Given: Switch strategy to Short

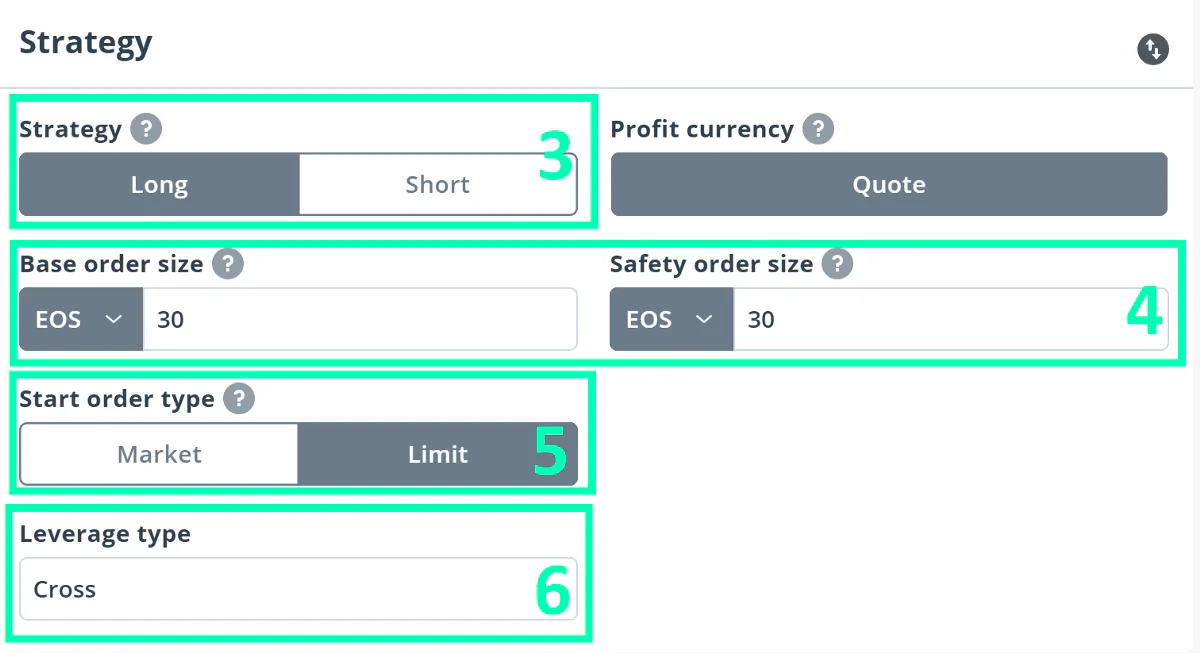Looking at the screenshot, I should (x=438, y=184).
